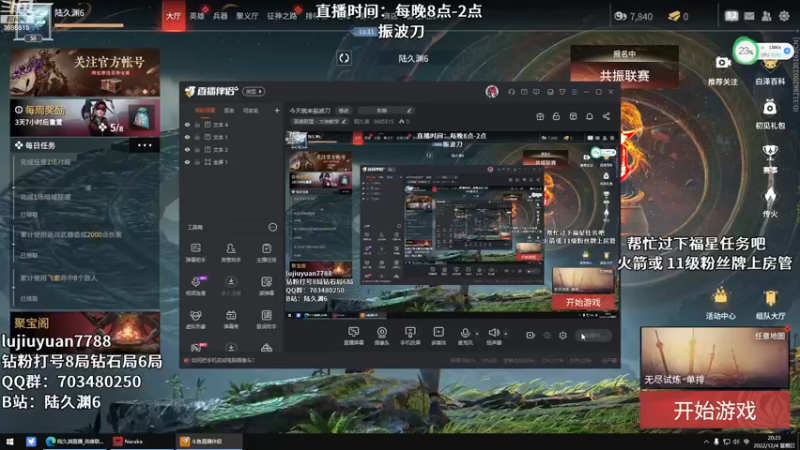
Task: Start recording with the camcorder icon
Action: pyautogui.click(x=531, y=335)
